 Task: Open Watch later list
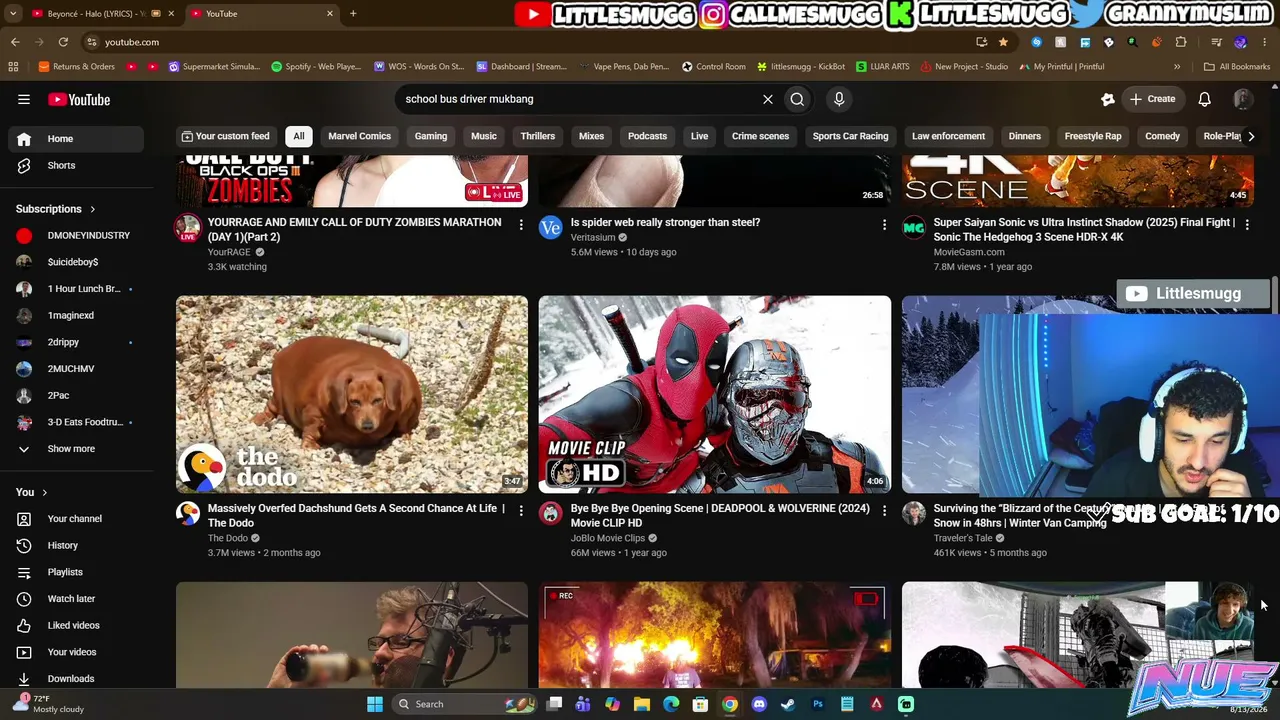tap(77, 598)
